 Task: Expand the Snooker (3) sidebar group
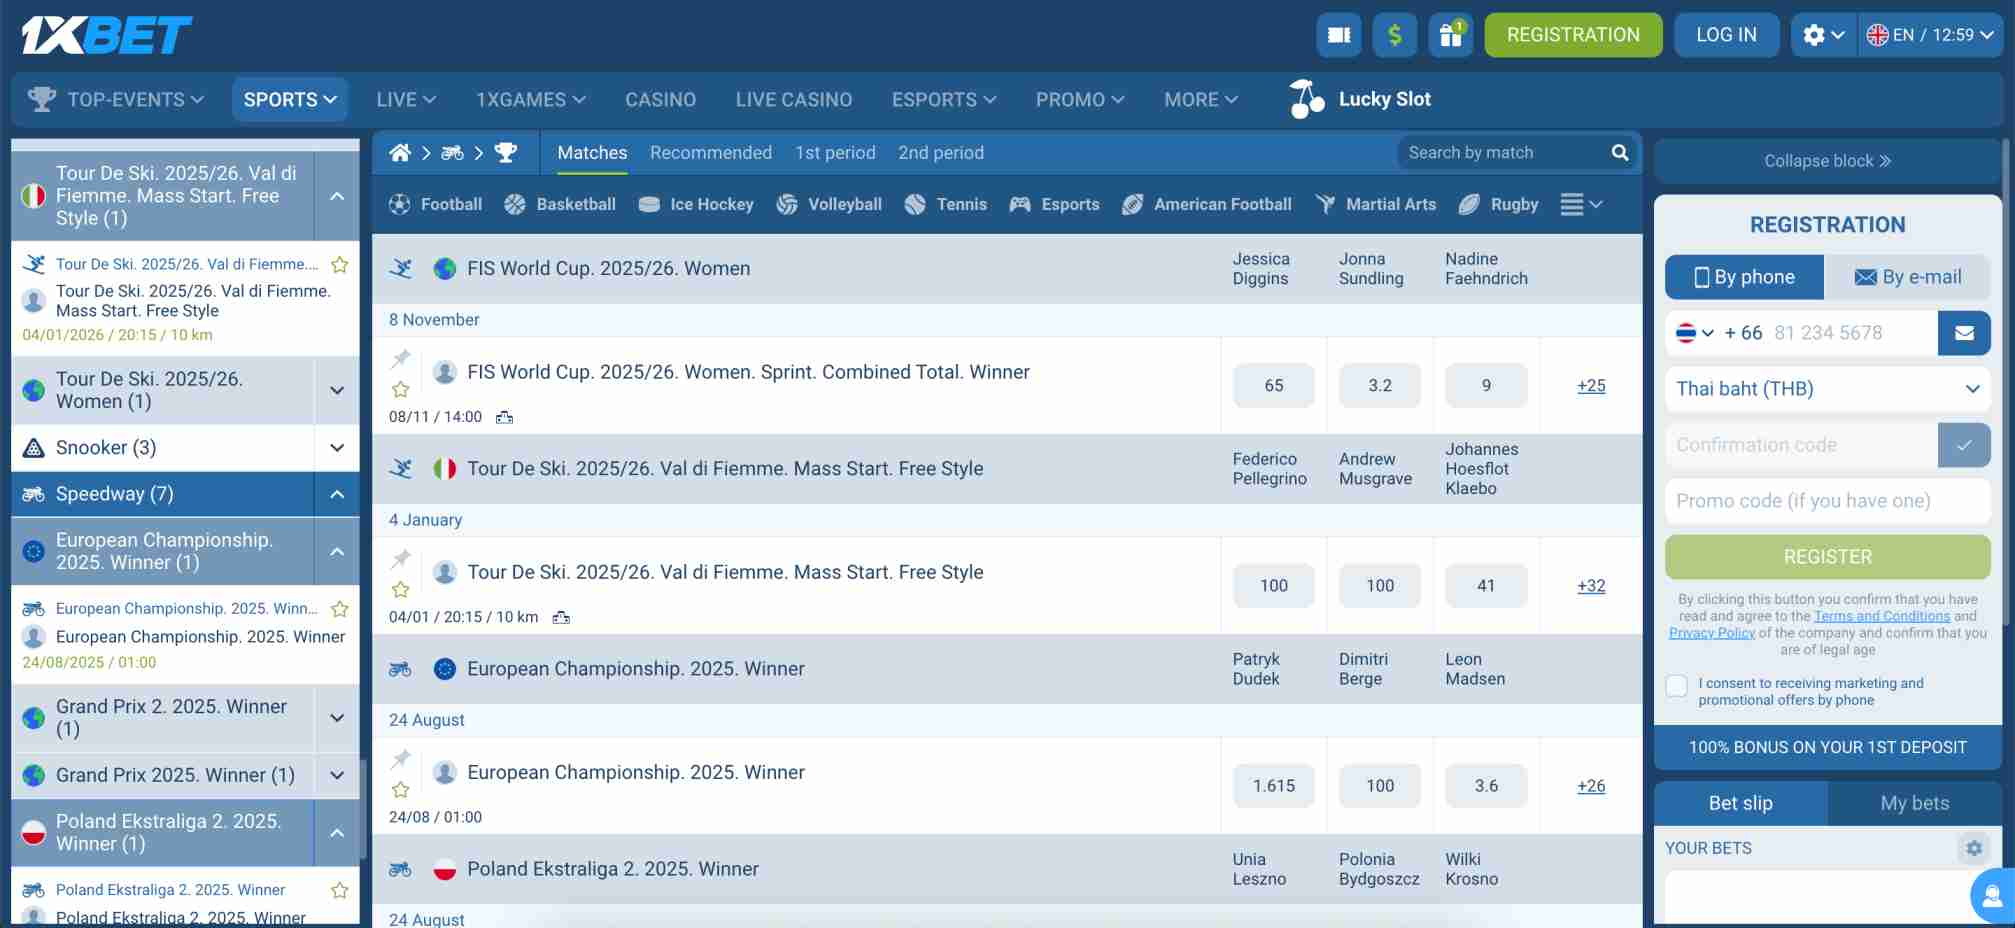coord(337,448)
